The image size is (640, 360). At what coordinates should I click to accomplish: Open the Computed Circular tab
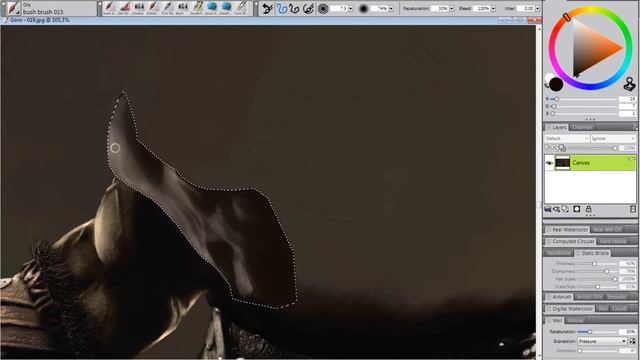[570, 242]
